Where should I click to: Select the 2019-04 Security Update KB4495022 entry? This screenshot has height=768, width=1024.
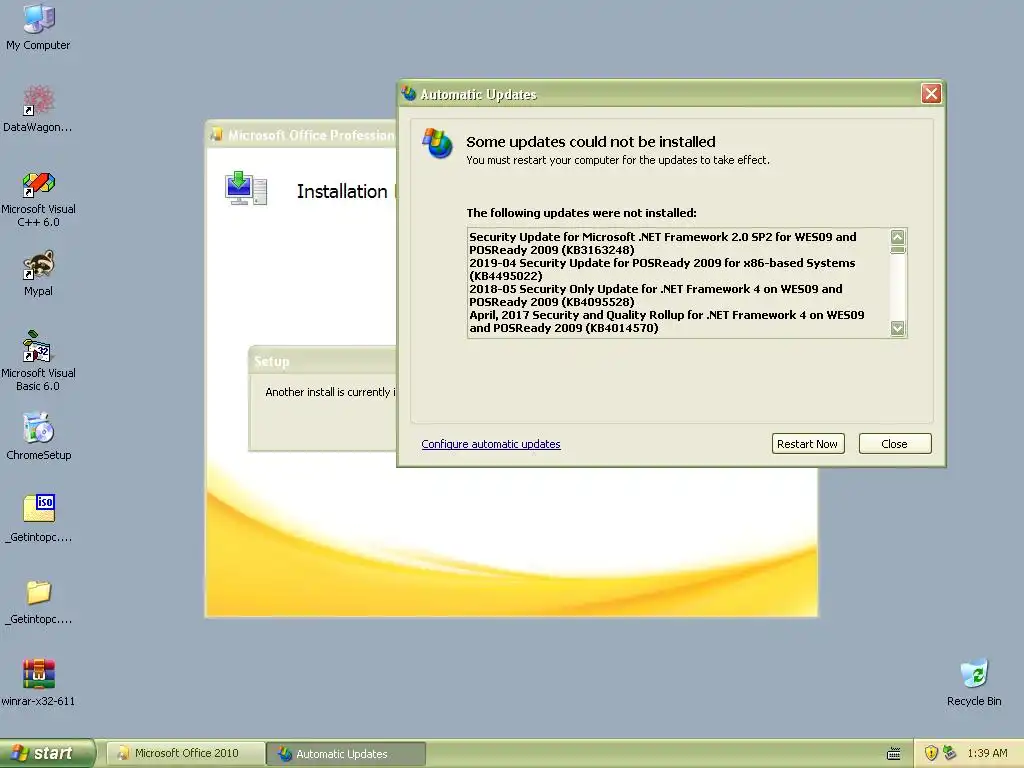tap(662, 269)
